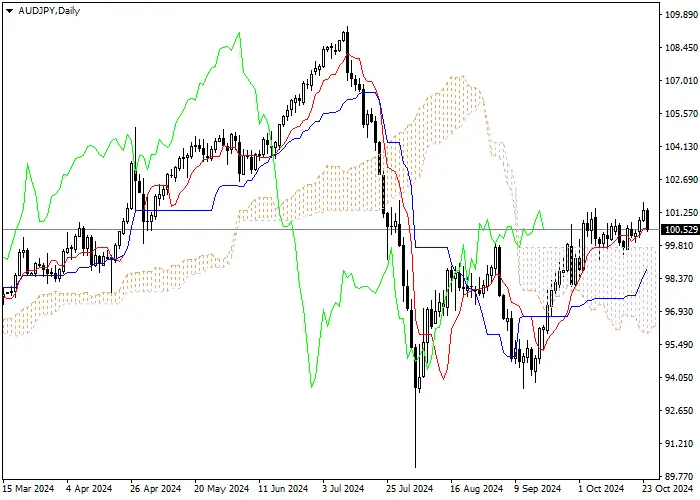Select price axis label 89.770
This screenshot has width=700, height=500.
pyautogui.click(x=681, y=476)
